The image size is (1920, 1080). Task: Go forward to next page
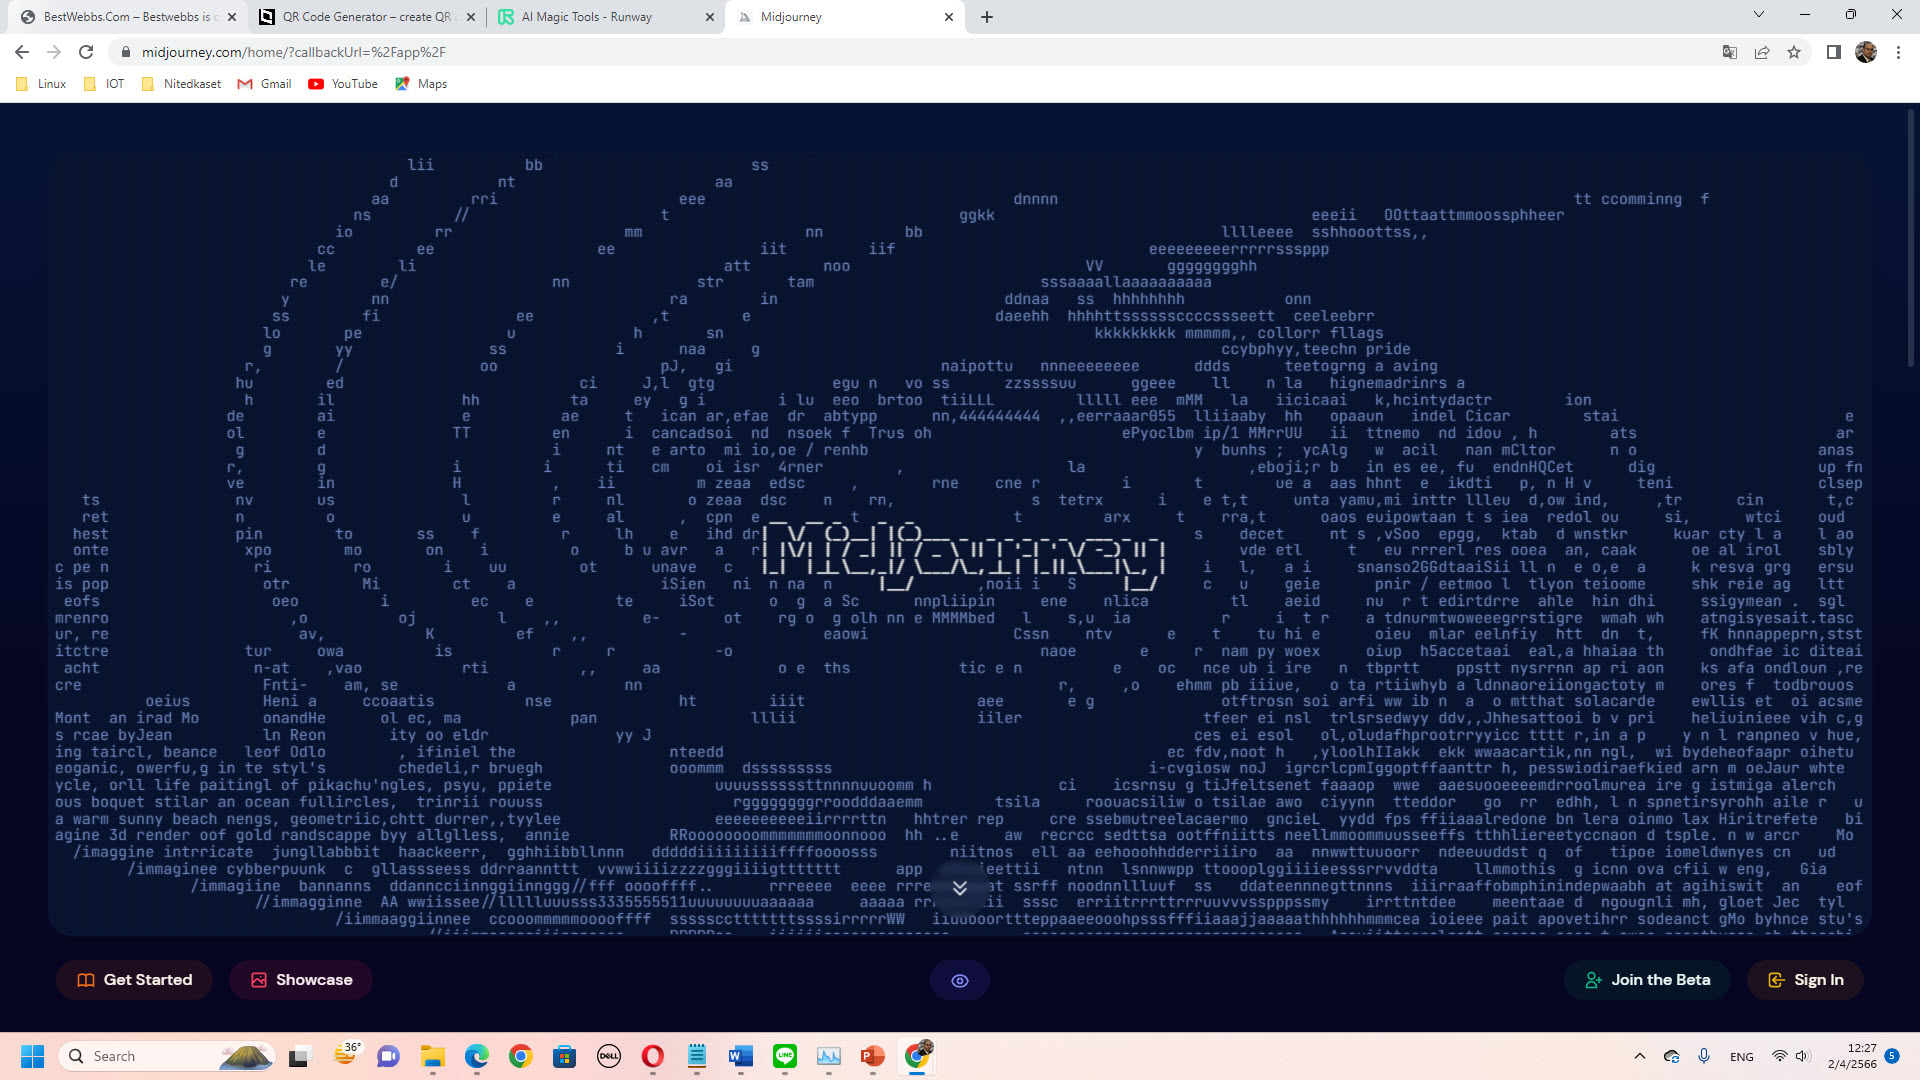54,52
